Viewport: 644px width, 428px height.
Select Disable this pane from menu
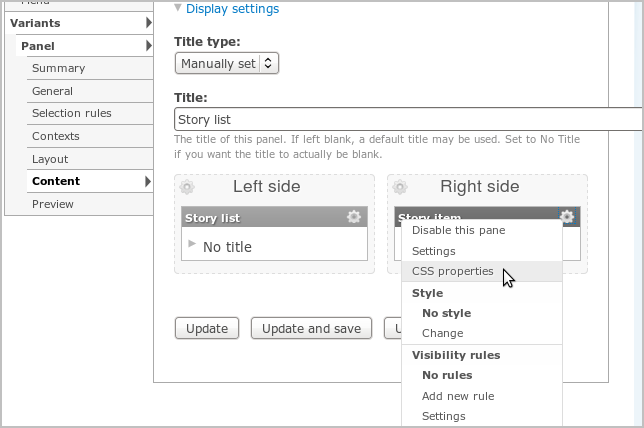click(x=458, y=230)
